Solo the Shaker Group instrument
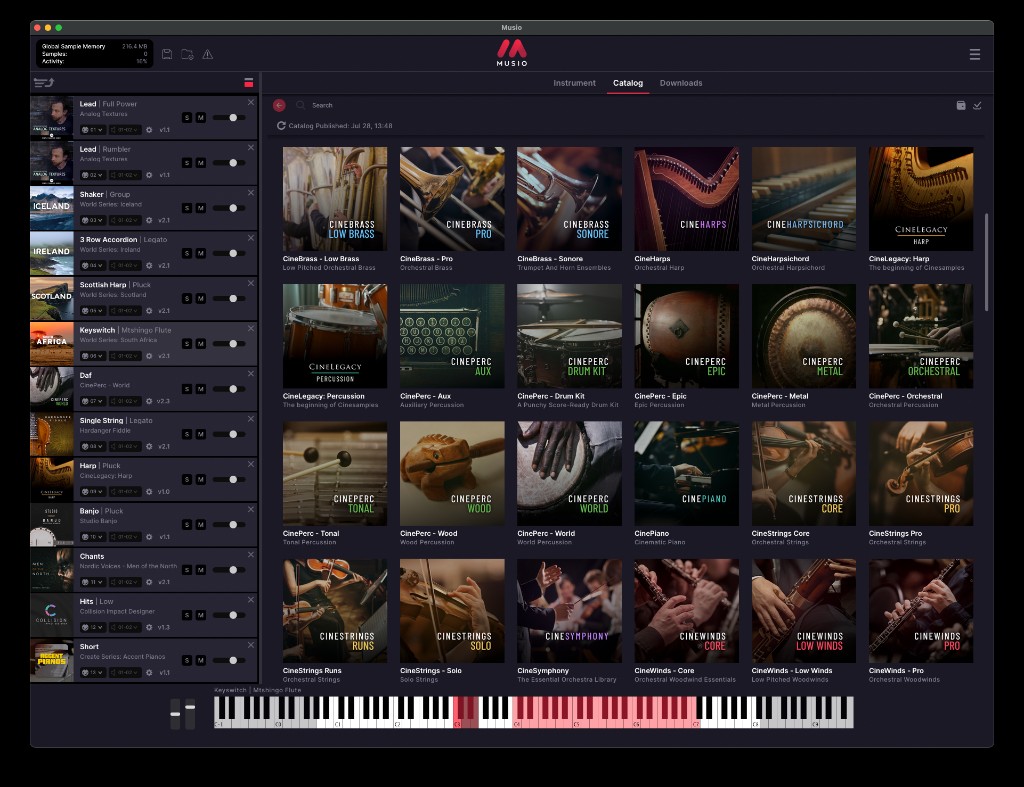 click(187, 208)
